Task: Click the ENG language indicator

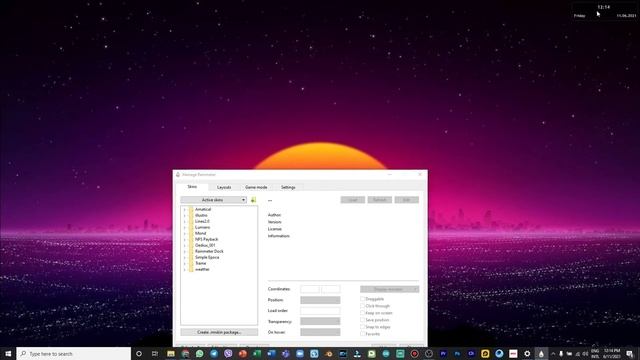Action: click(595, 353)
